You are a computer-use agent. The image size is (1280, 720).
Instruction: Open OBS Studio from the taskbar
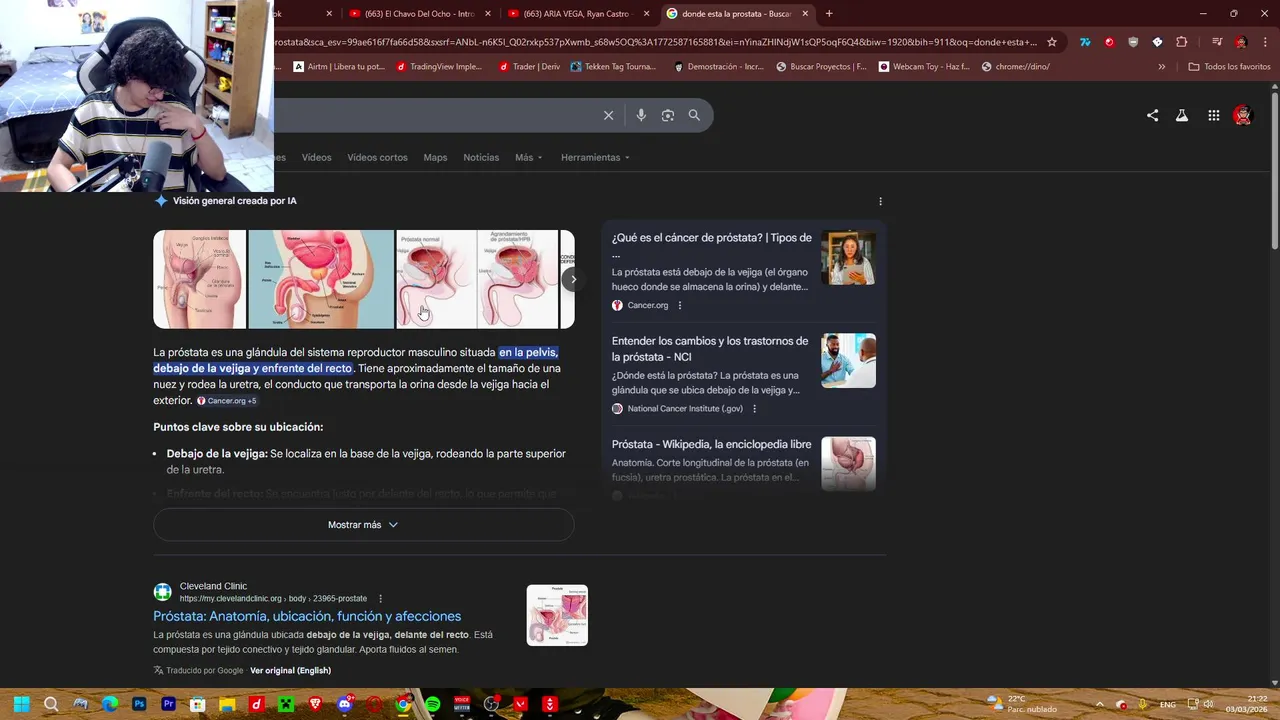tap(491, 704)
